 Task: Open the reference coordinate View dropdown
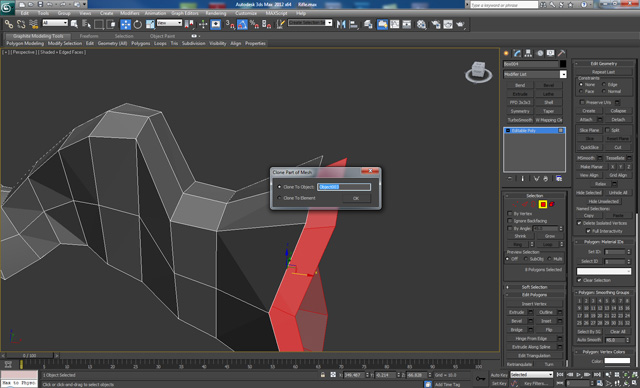[x=169, y=23]
